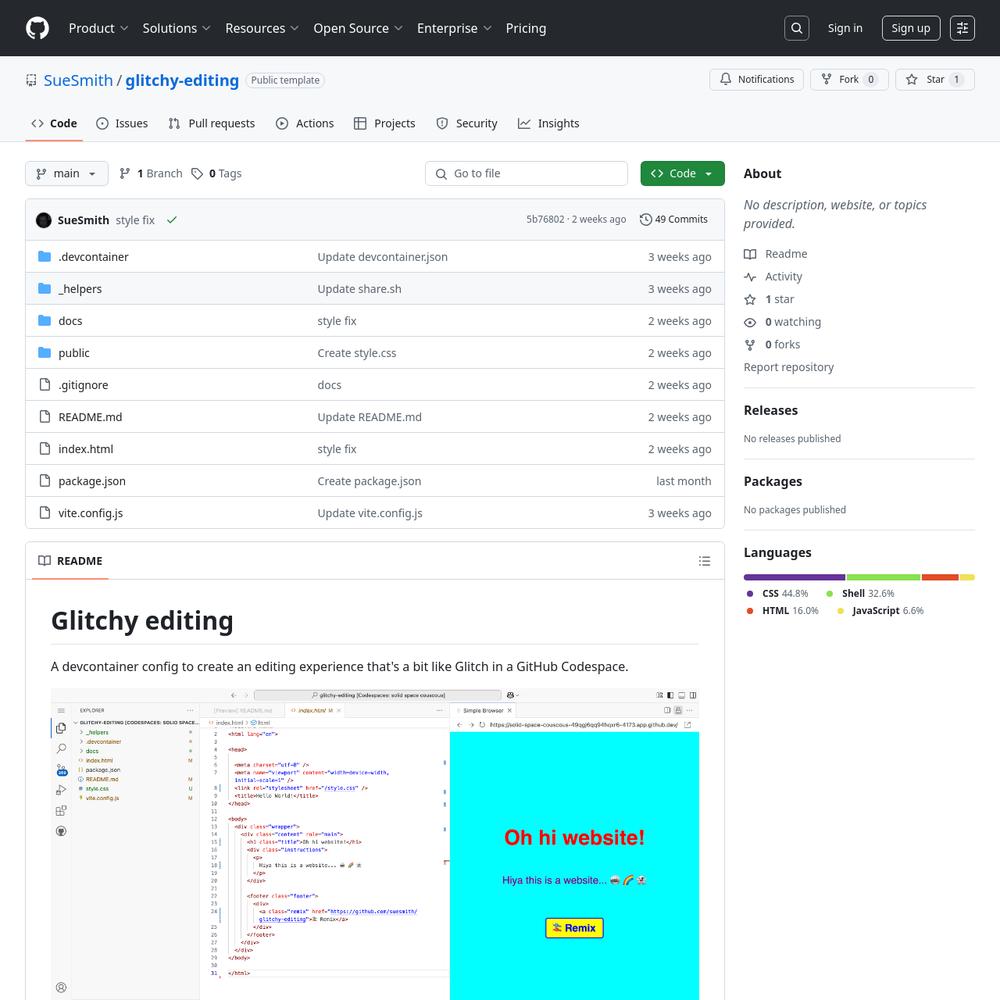Fork the repository
1000x1000 pixels.
(849, 79)
